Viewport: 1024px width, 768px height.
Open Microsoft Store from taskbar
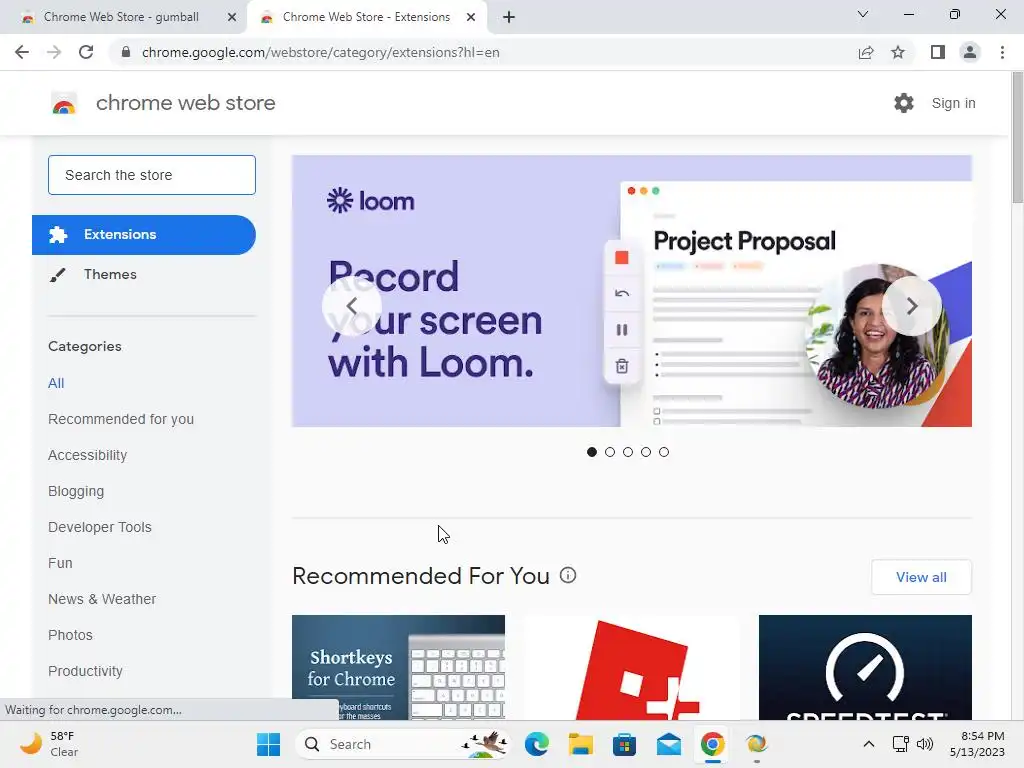624,744
